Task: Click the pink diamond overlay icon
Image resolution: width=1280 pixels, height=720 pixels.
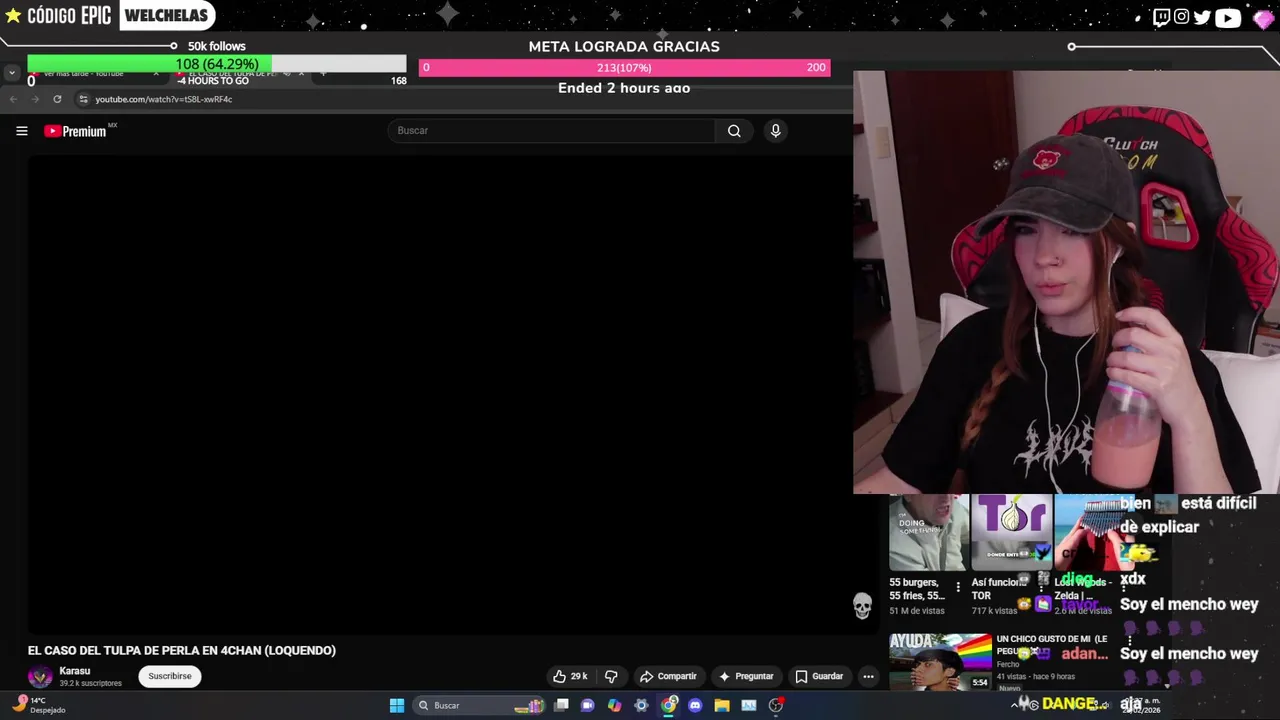Action: tap(1263, 19)
